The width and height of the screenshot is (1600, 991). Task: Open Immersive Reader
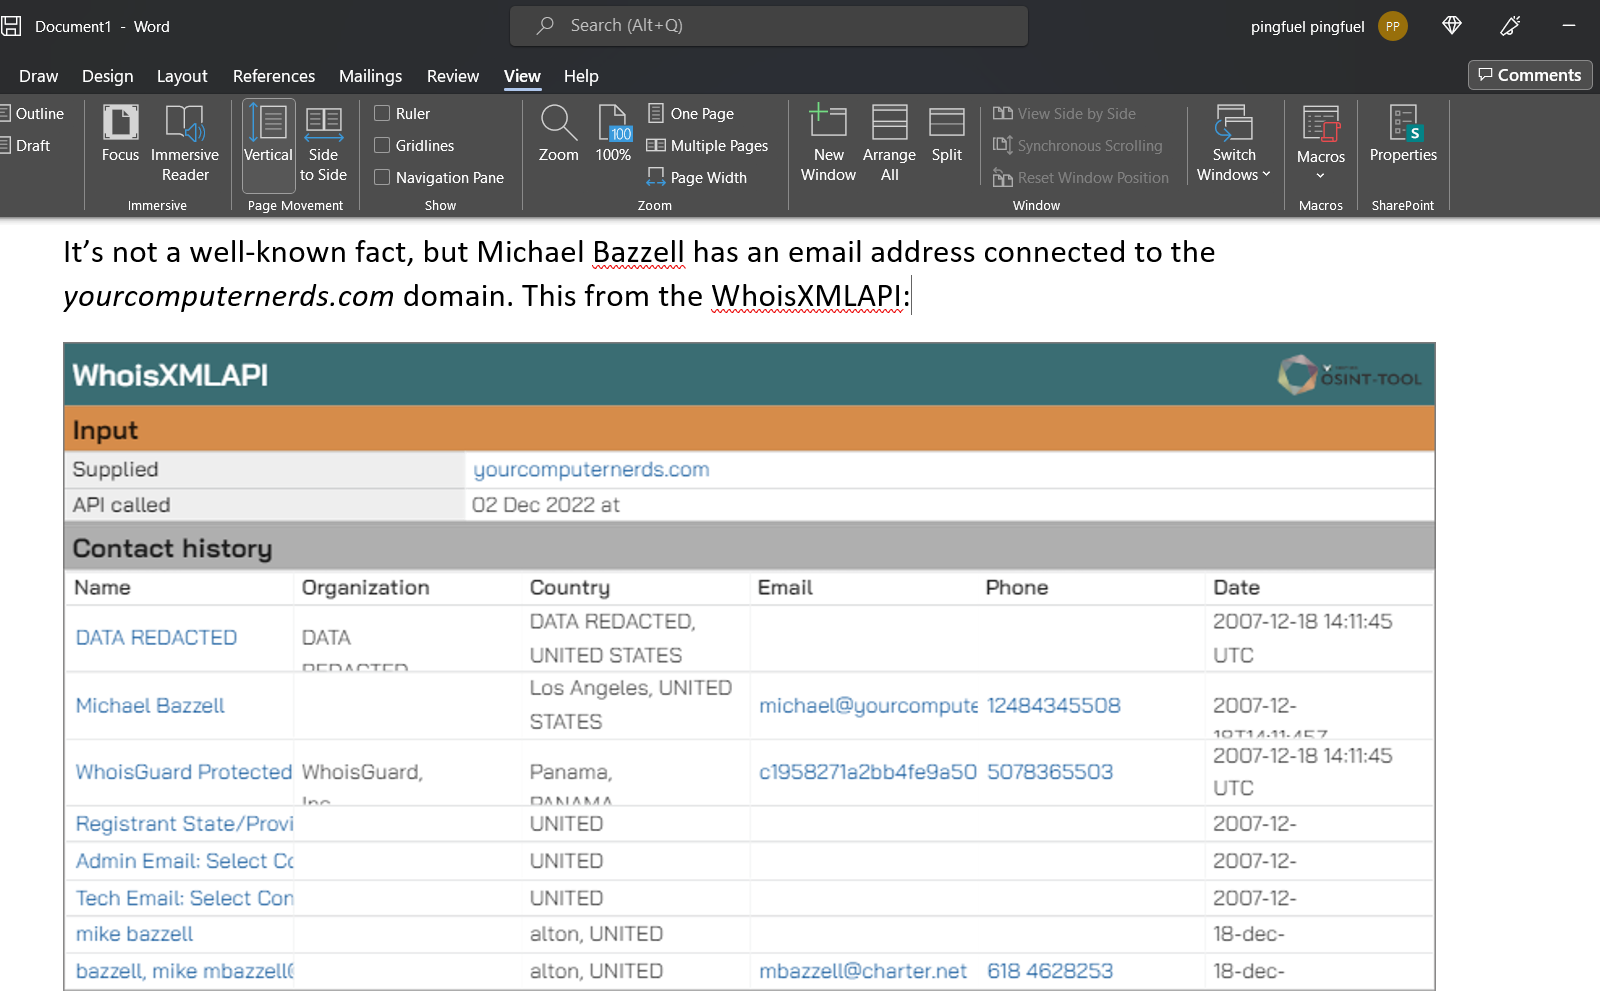(x=185, y=144)
